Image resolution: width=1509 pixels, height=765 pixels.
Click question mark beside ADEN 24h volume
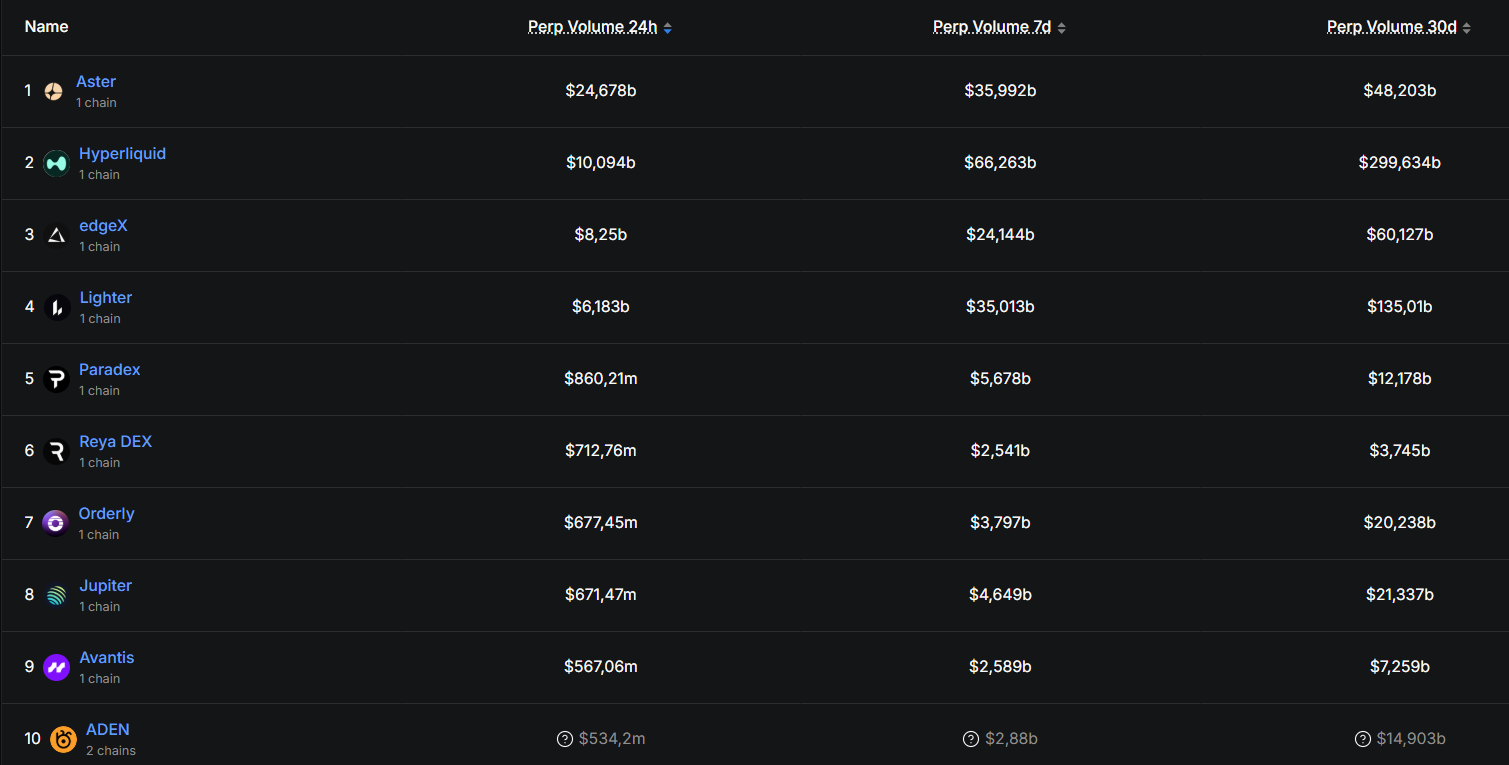tap(565, 739)
